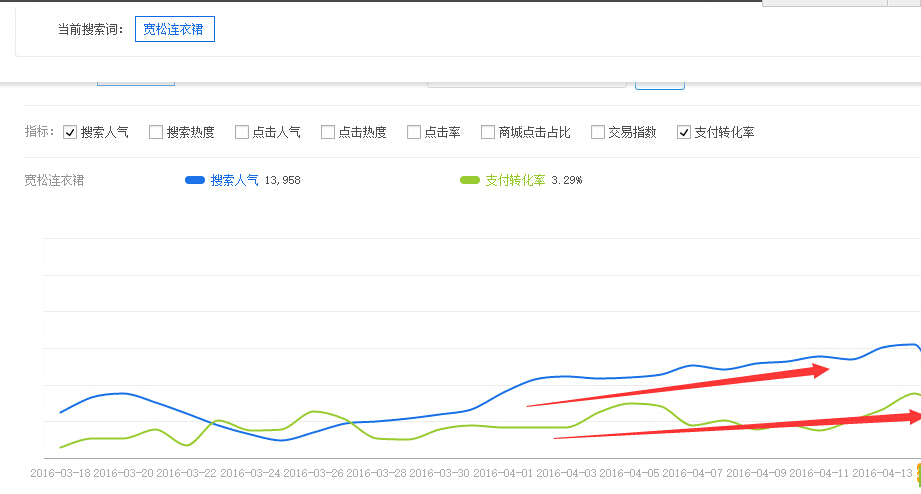The height and width of the screenshot is (494, 921).
Task: Uncheck the 支付转化率 checkbox
Action: click(684, 132)
